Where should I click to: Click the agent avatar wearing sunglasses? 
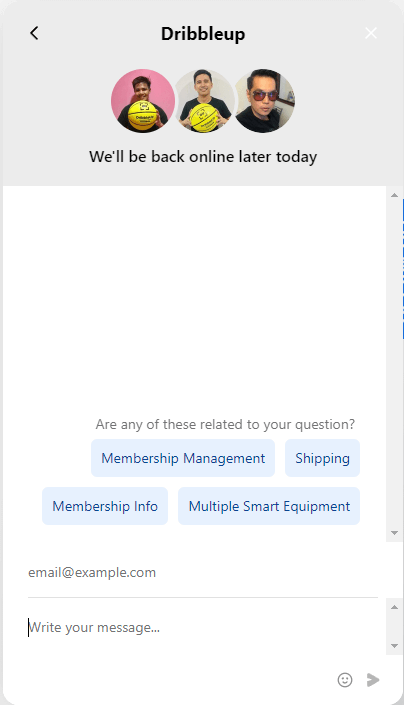click(264, 101)
